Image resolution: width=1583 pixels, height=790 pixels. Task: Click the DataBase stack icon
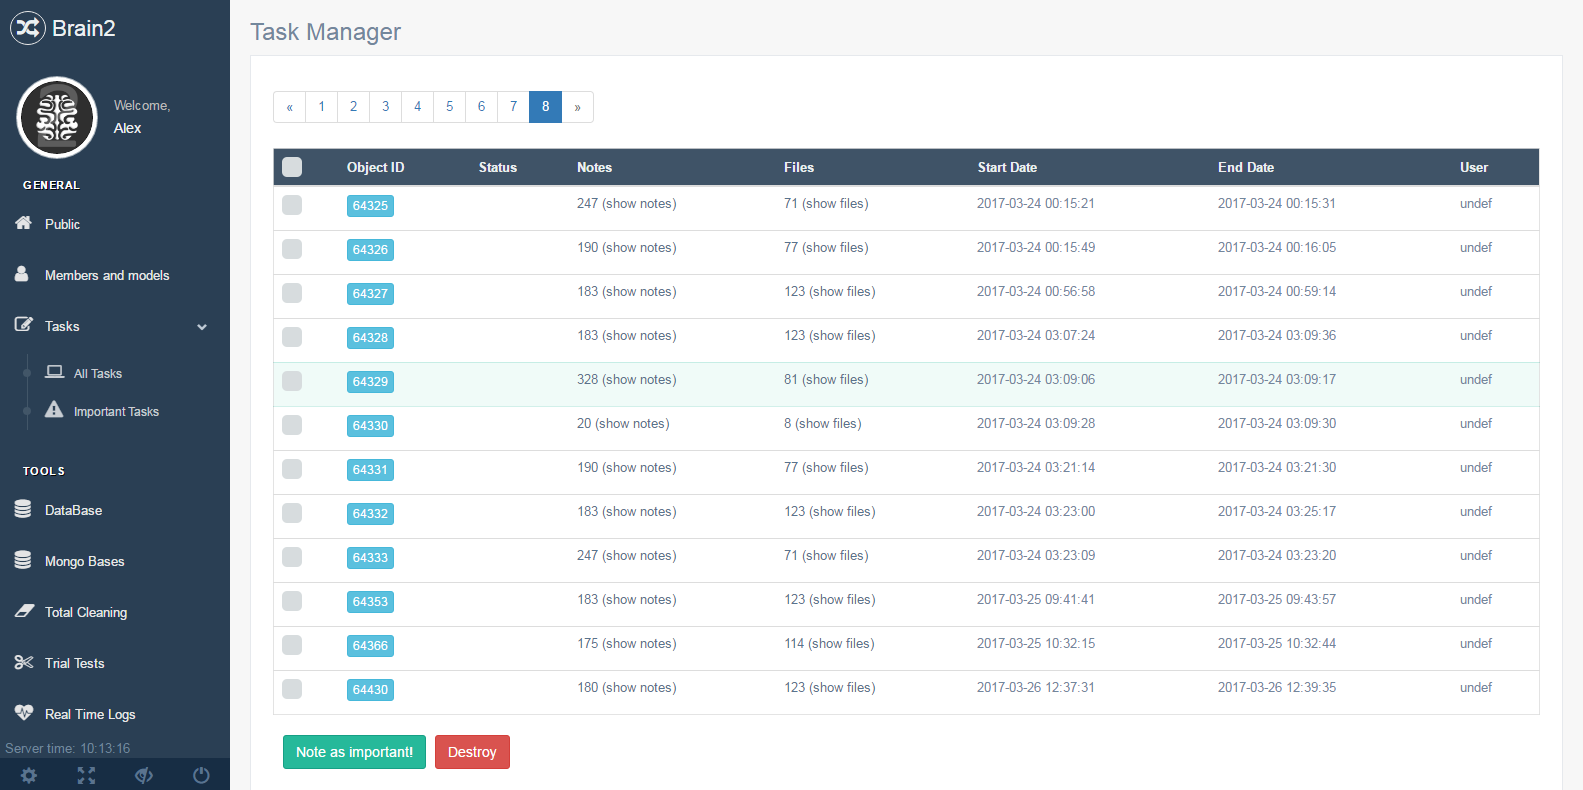pos(23,509)
